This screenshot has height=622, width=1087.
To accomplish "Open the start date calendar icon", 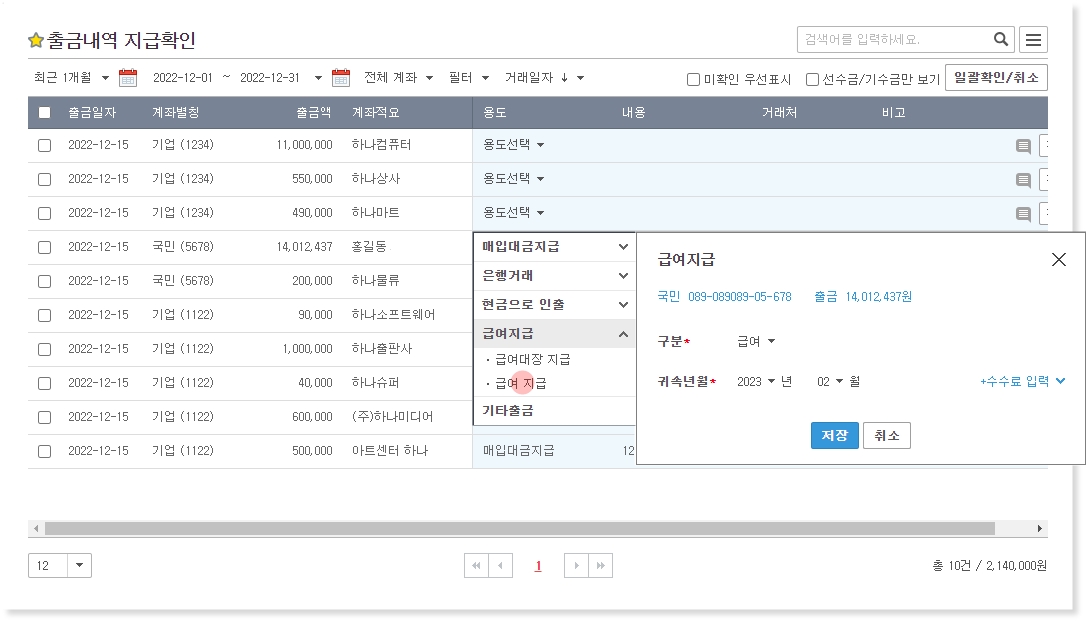I will tap(128, 78).
